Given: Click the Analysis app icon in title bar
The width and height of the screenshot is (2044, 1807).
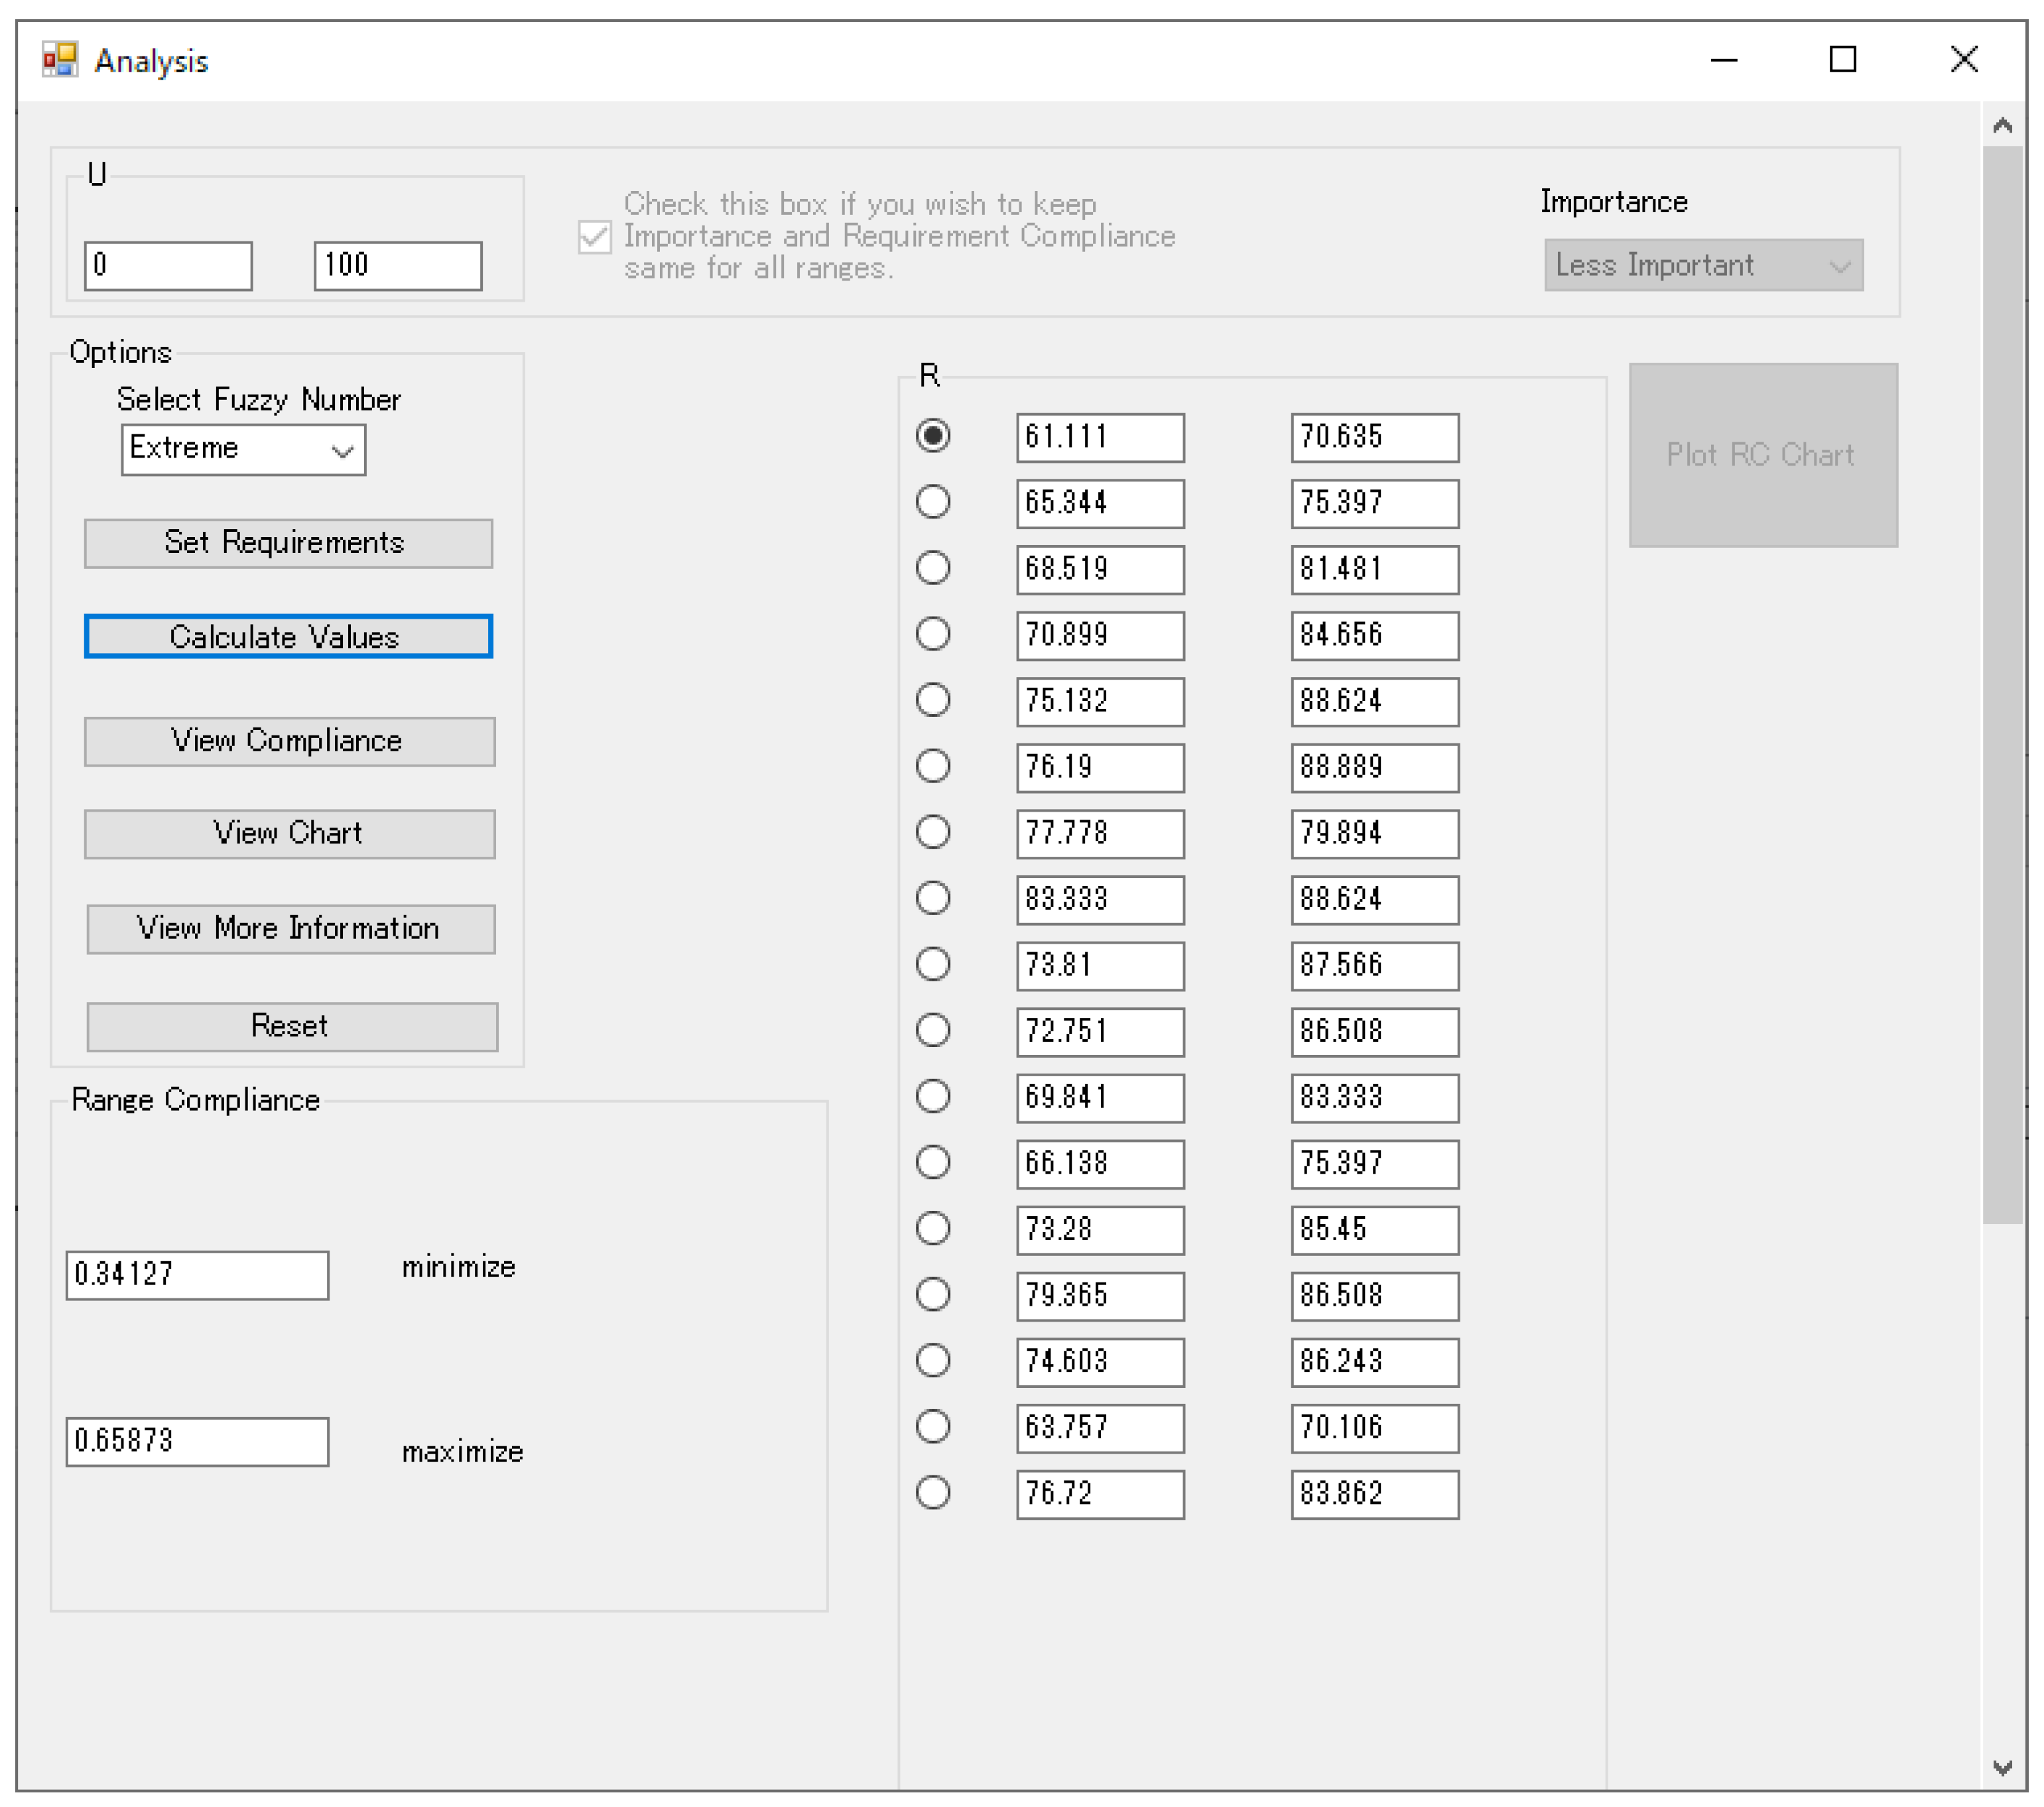Looking at the screenshot, I should click(59, 60).
